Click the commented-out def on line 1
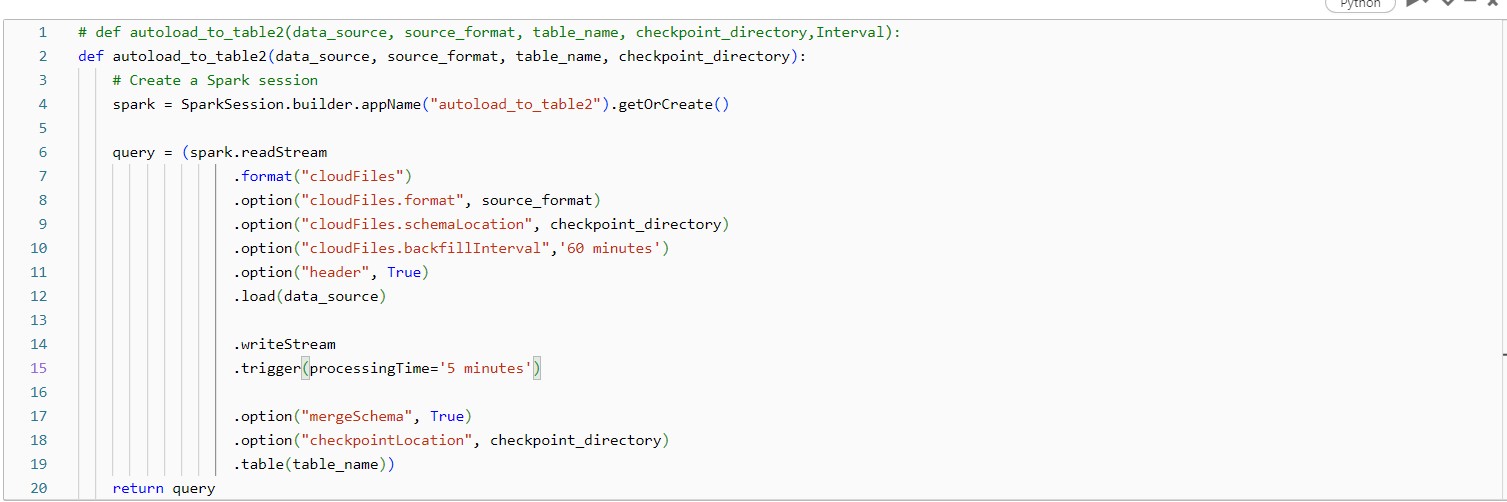 488,32
